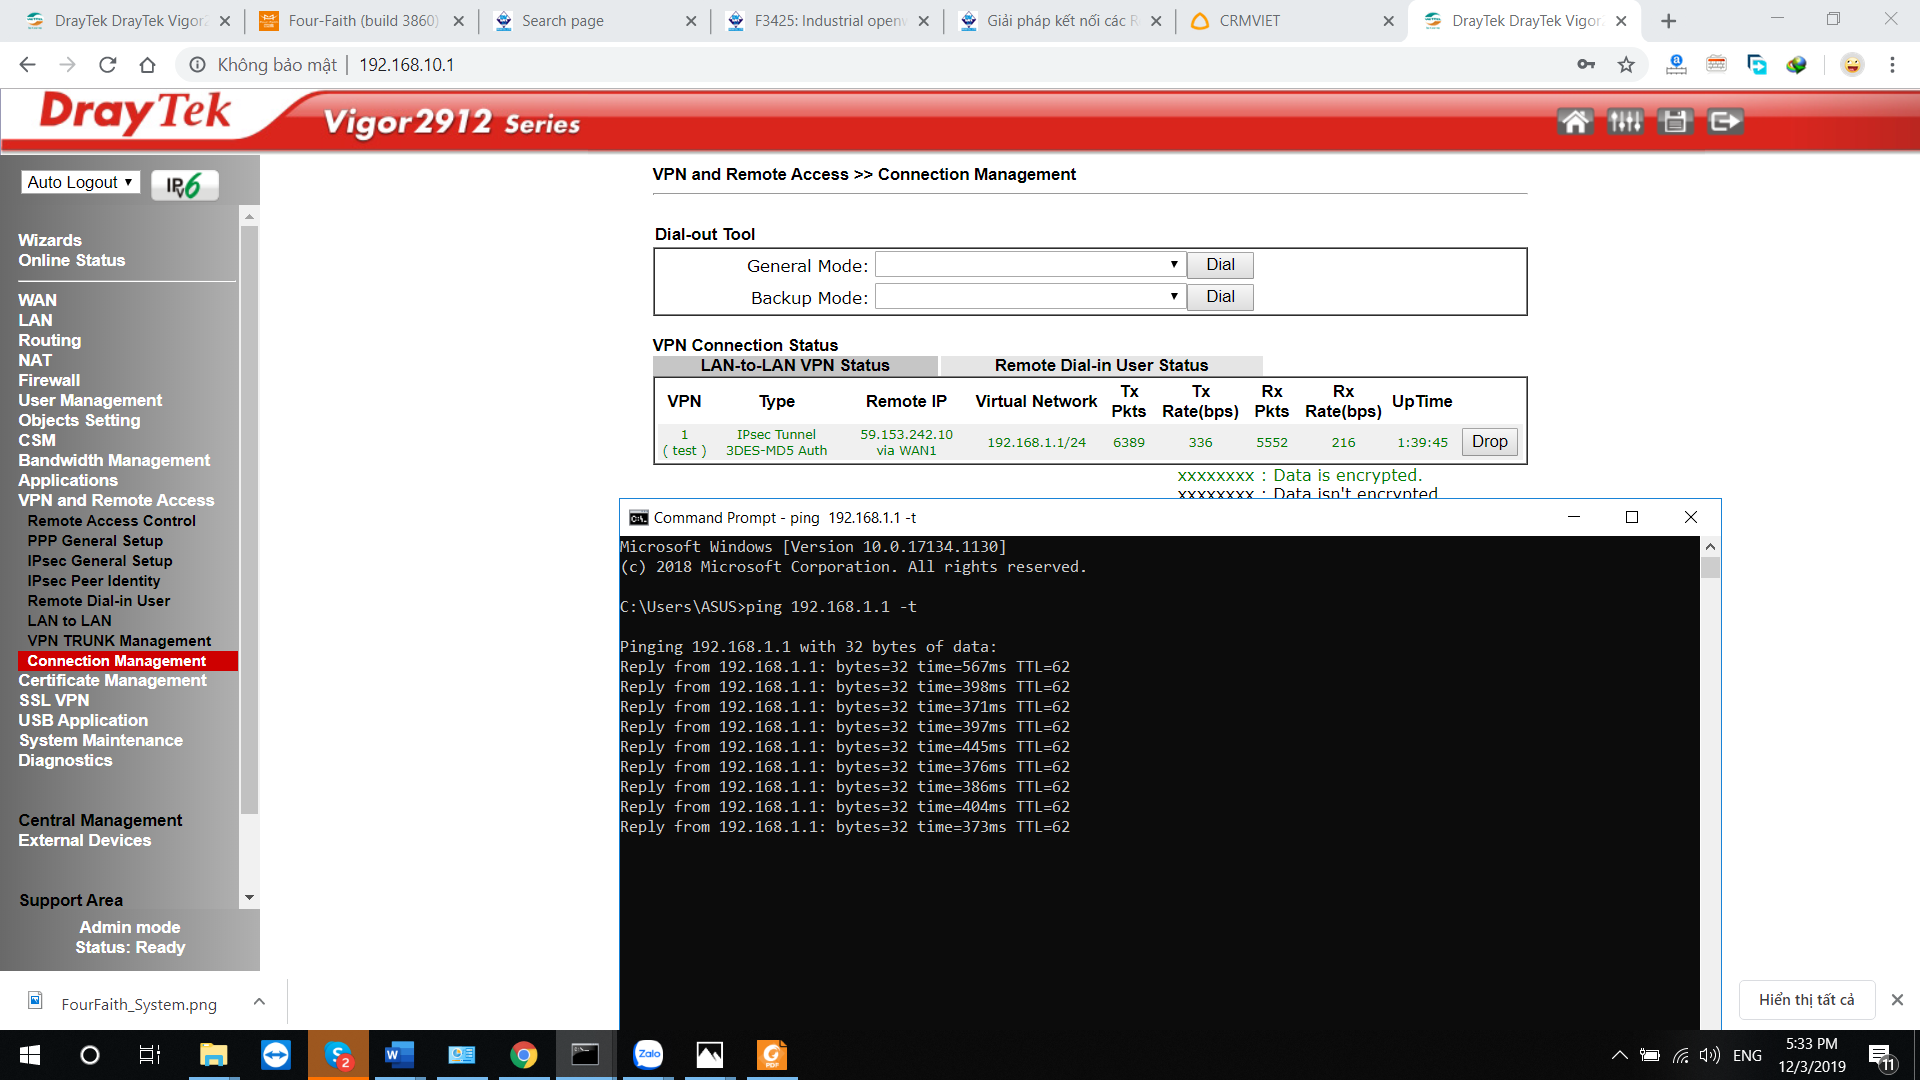Image resolution: width=1920 pixels, height=1080 pixels.
Task: Bookmark this page with the star
Action: point(1626,65)
